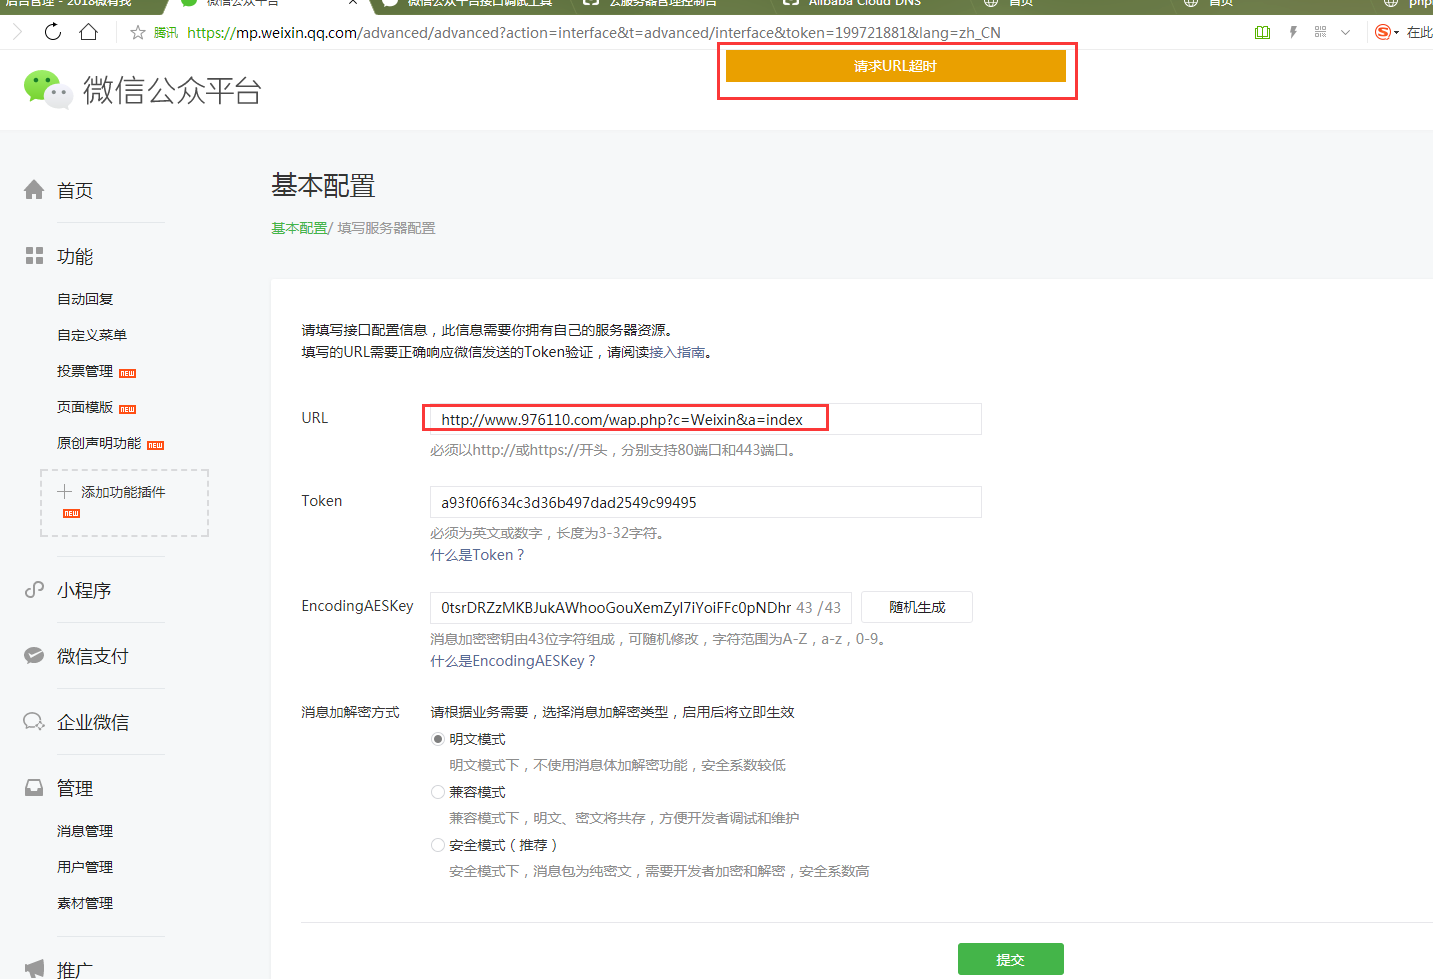Click the bookmark star icon in address bar
Image resolution: width=1433 pixels, height=979 pixels.
coord(138,33)
